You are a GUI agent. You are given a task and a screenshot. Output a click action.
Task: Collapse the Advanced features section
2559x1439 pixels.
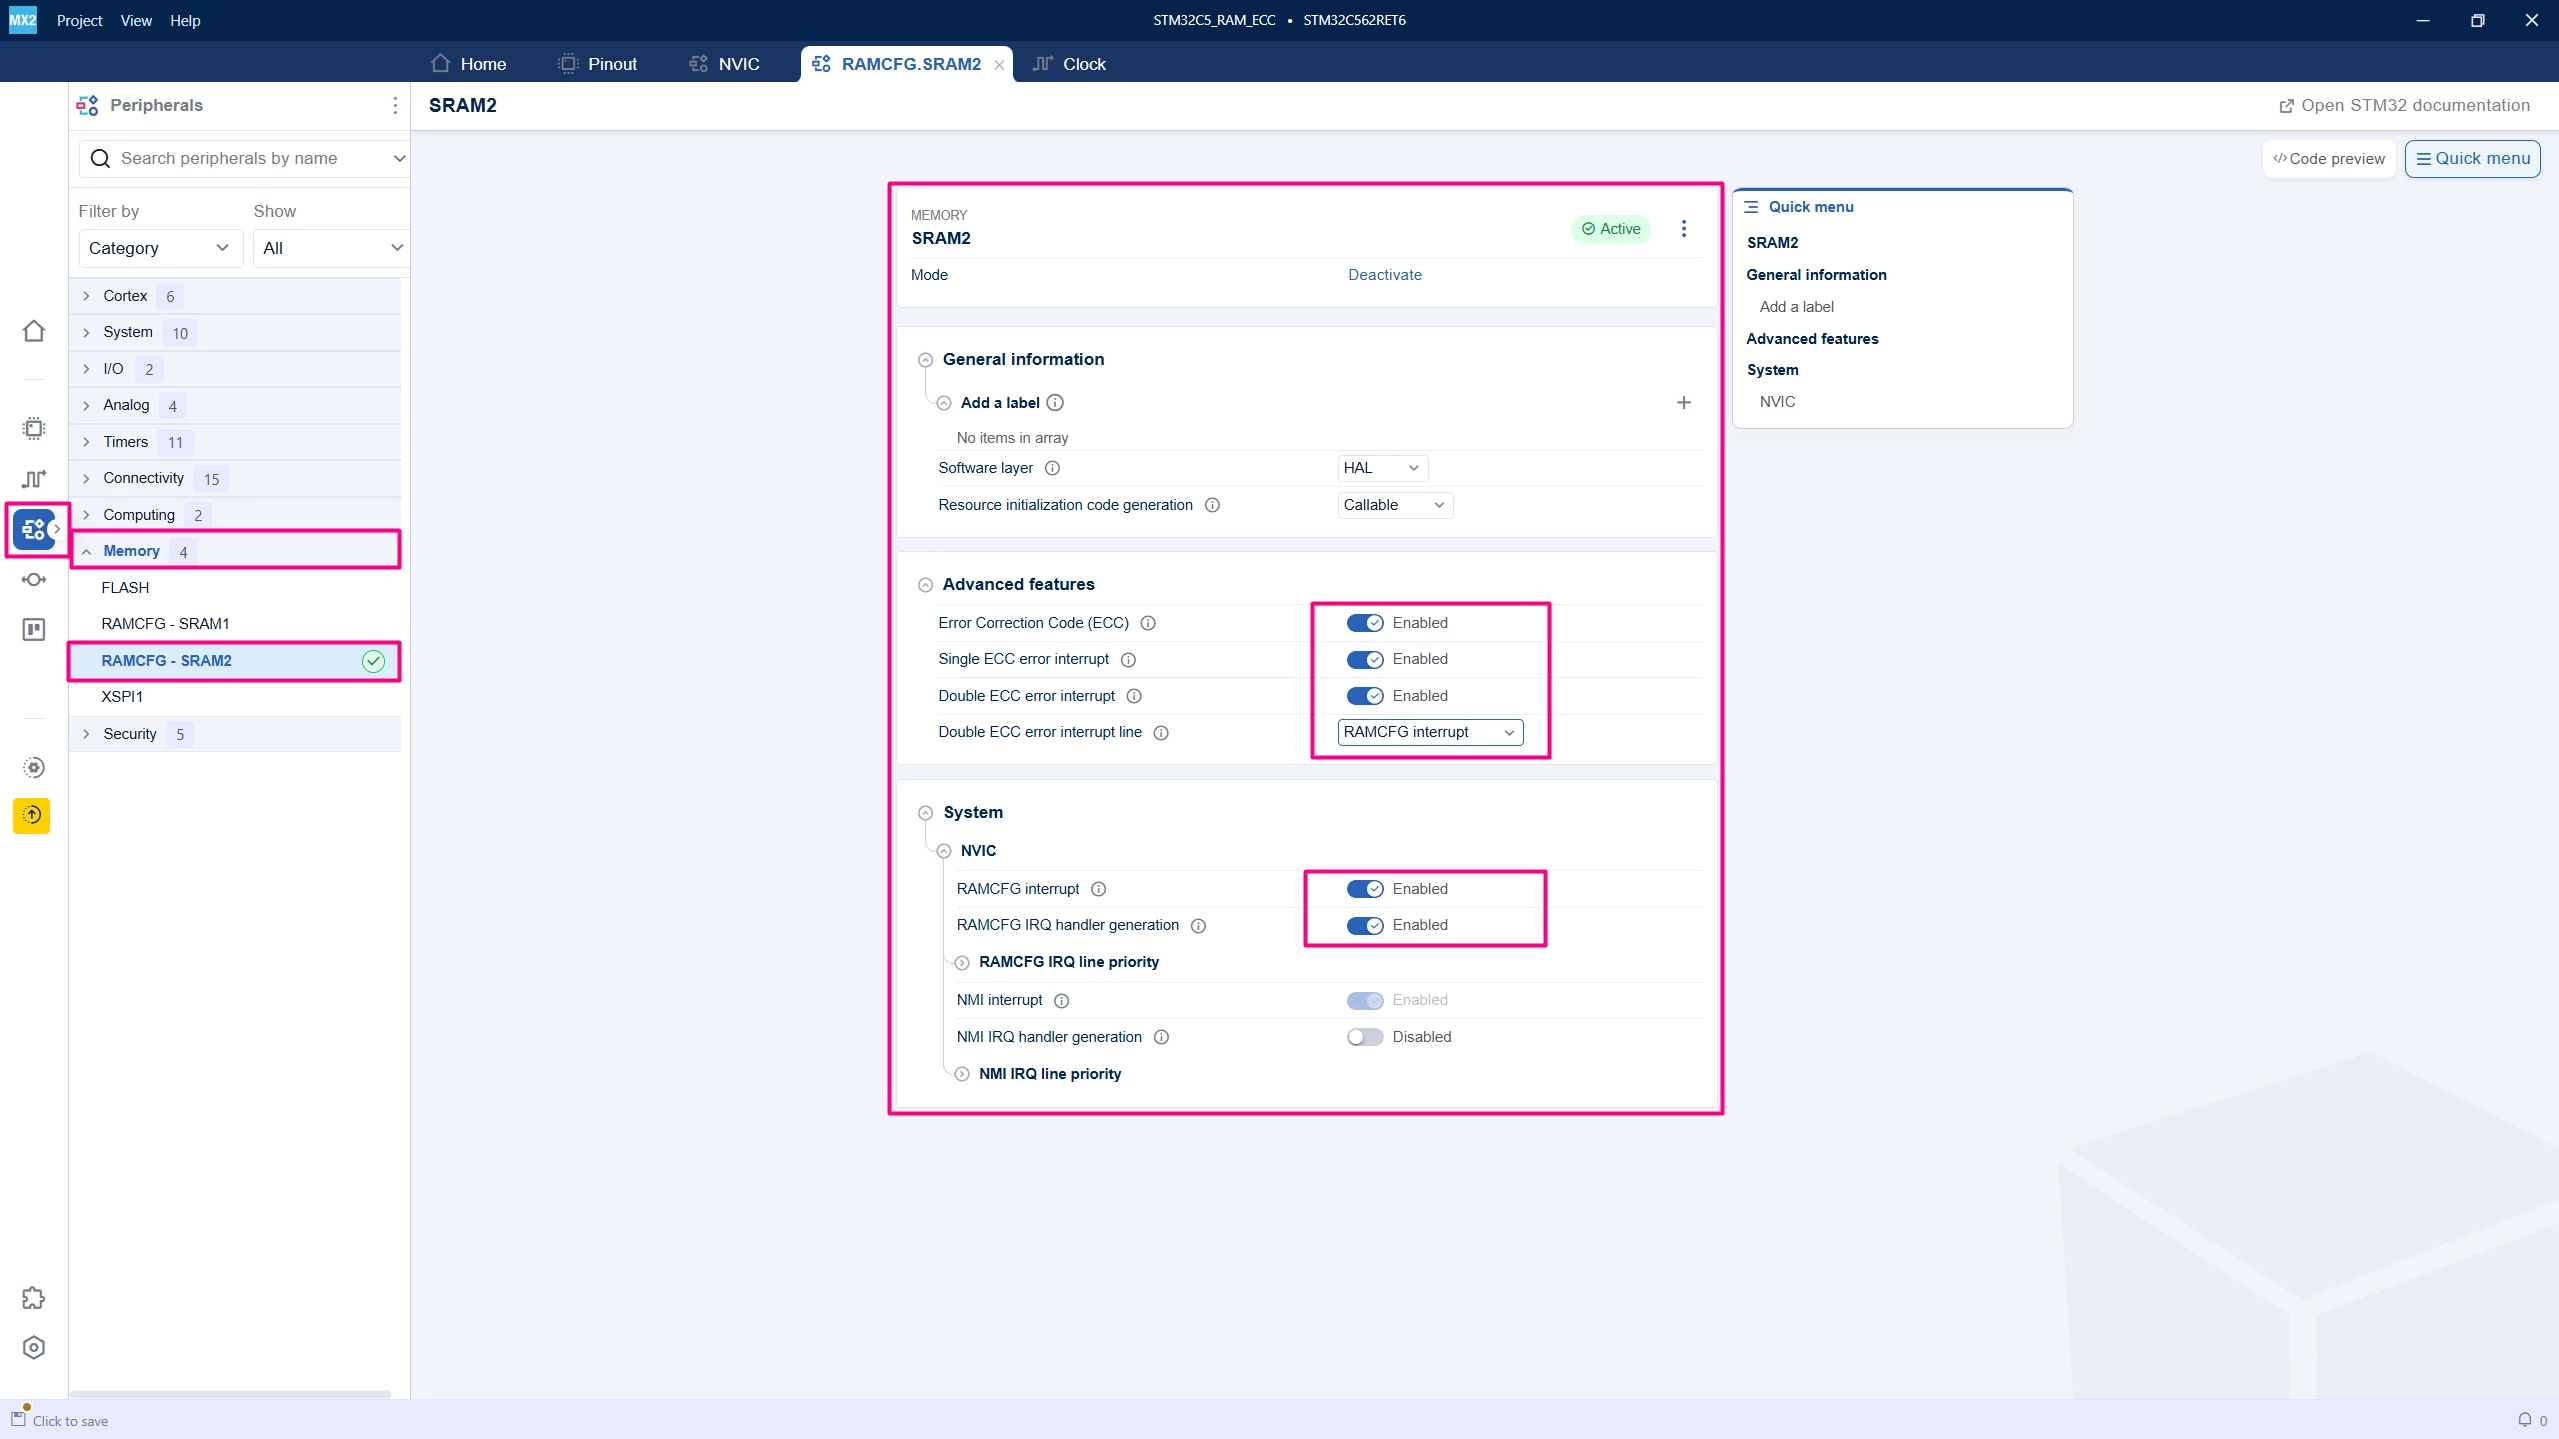tap(925, 585)
